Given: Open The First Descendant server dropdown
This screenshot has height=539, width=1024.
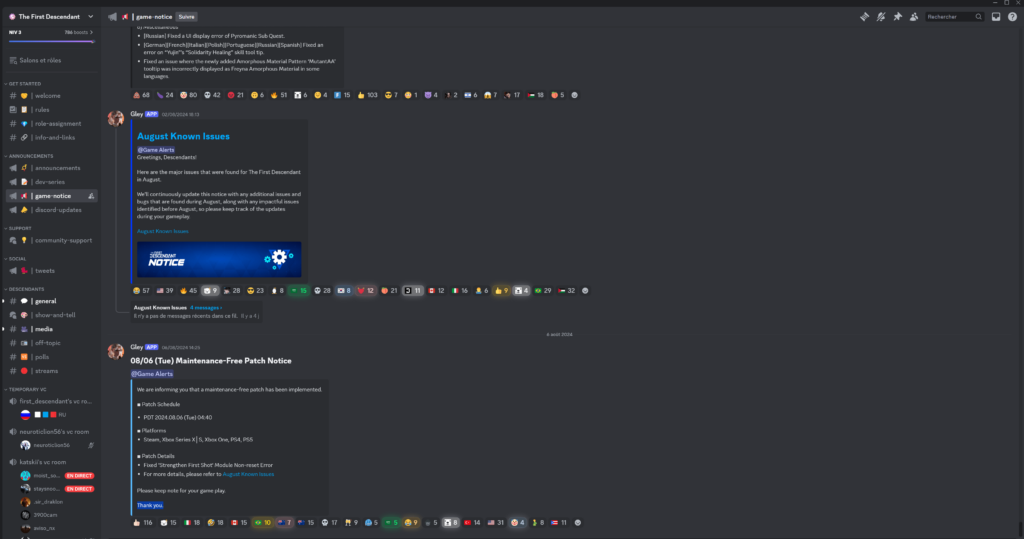Looking at the screenshot, I should point(51,16).
